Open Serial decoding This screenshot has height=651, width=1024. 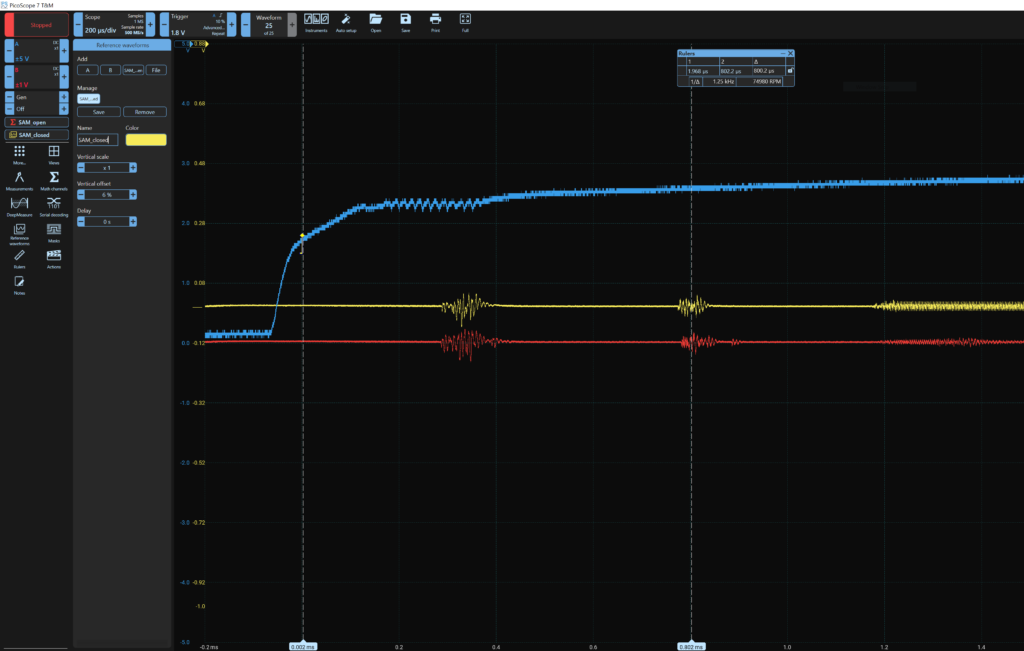pos(54,206)
